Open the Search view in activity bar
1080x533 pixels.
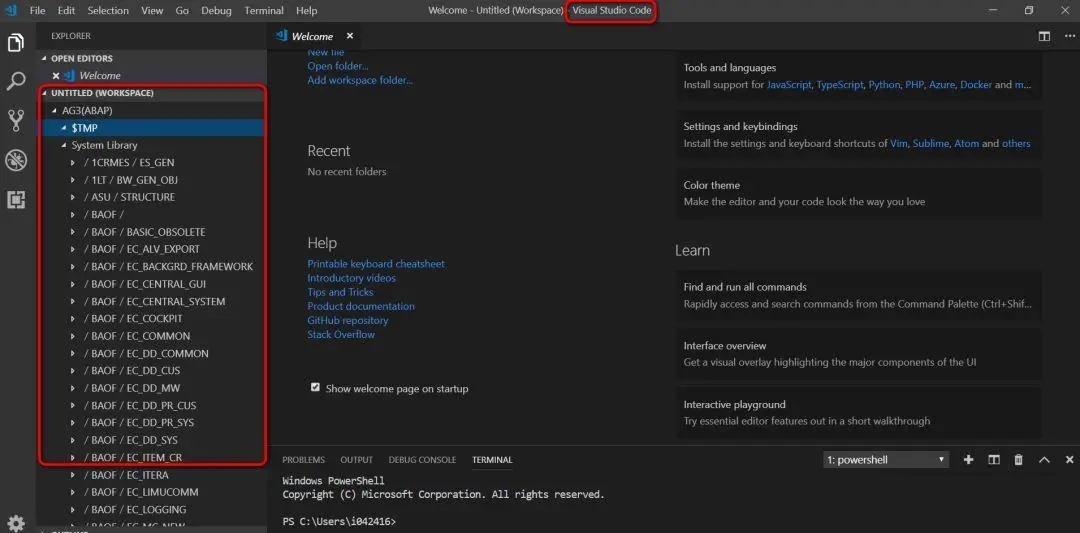16,81
